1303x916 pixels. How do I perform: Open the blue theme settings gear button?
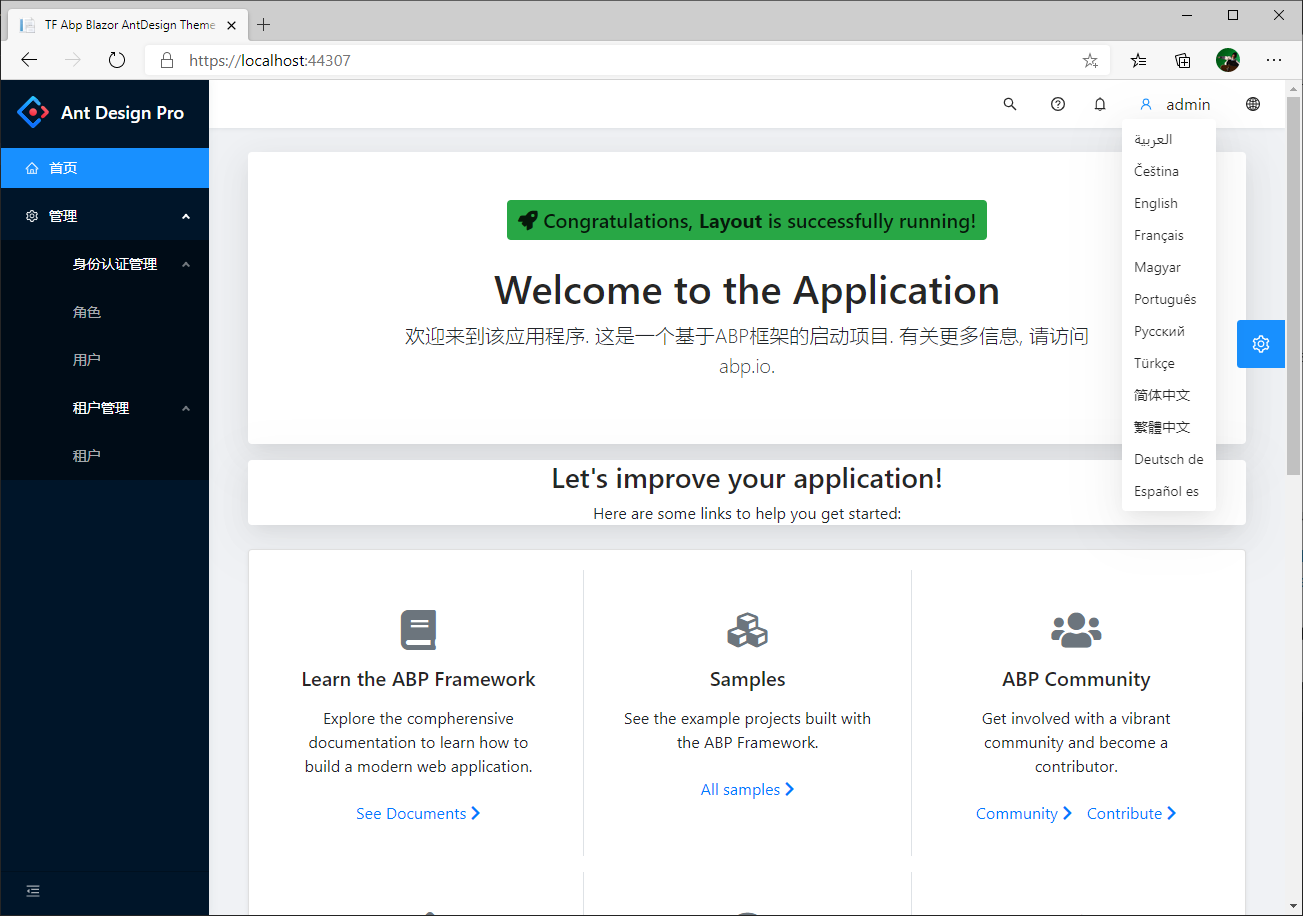coord(1260,343)
